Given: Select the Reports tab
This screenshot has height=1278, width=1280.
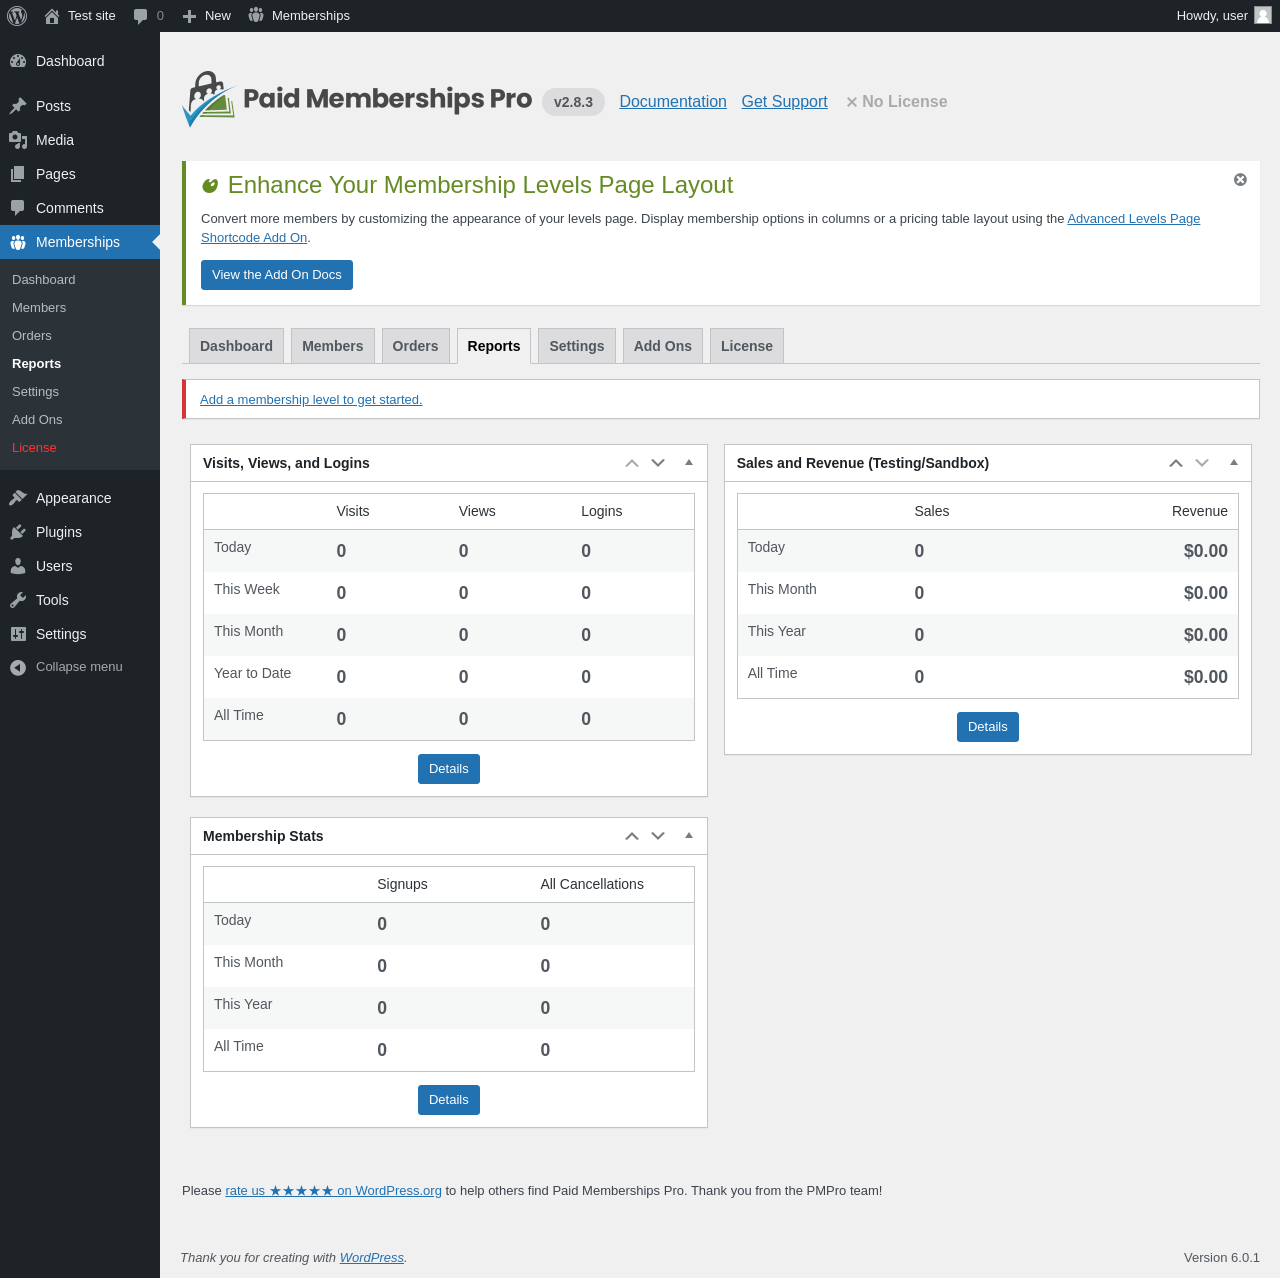Looking at the screenshot, I should pyautogui.click(x=494, y=346).
